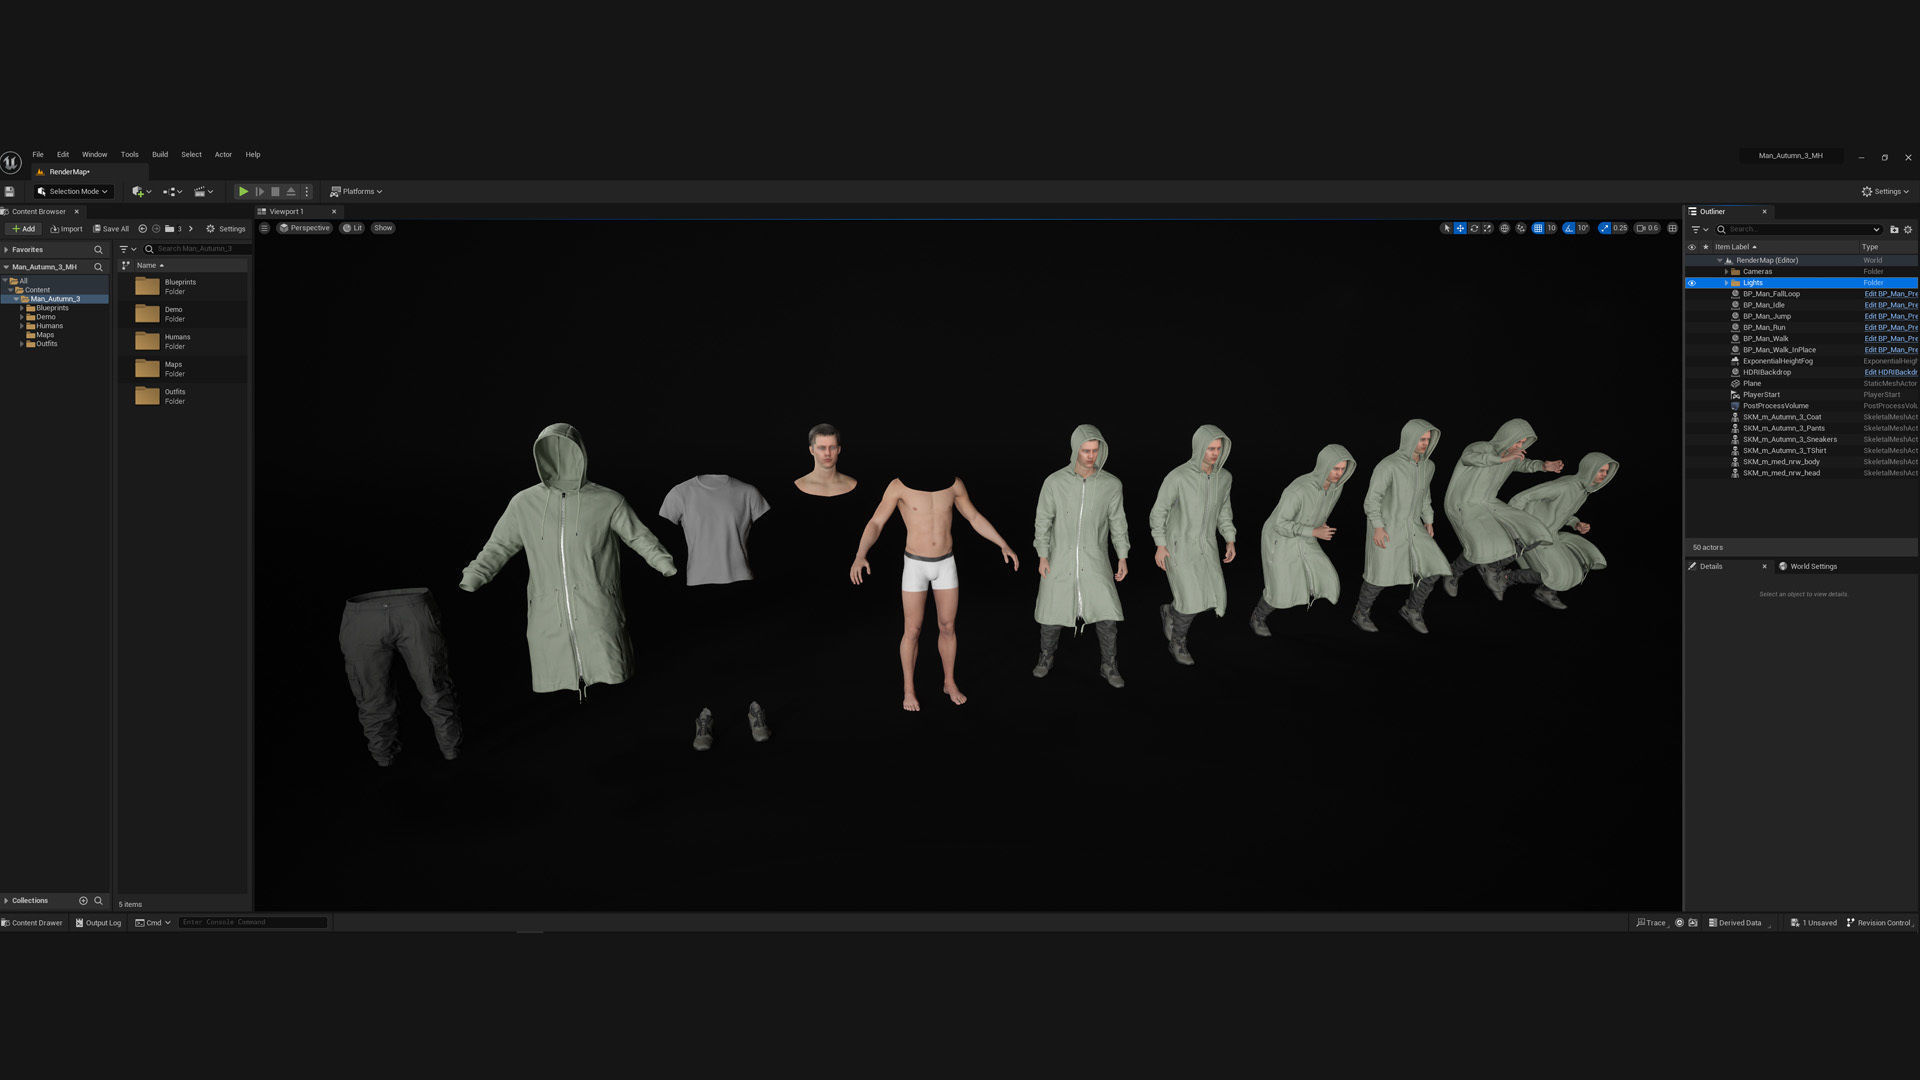
Task: Open the Quick Add actor menu
Action: point(142,191)
